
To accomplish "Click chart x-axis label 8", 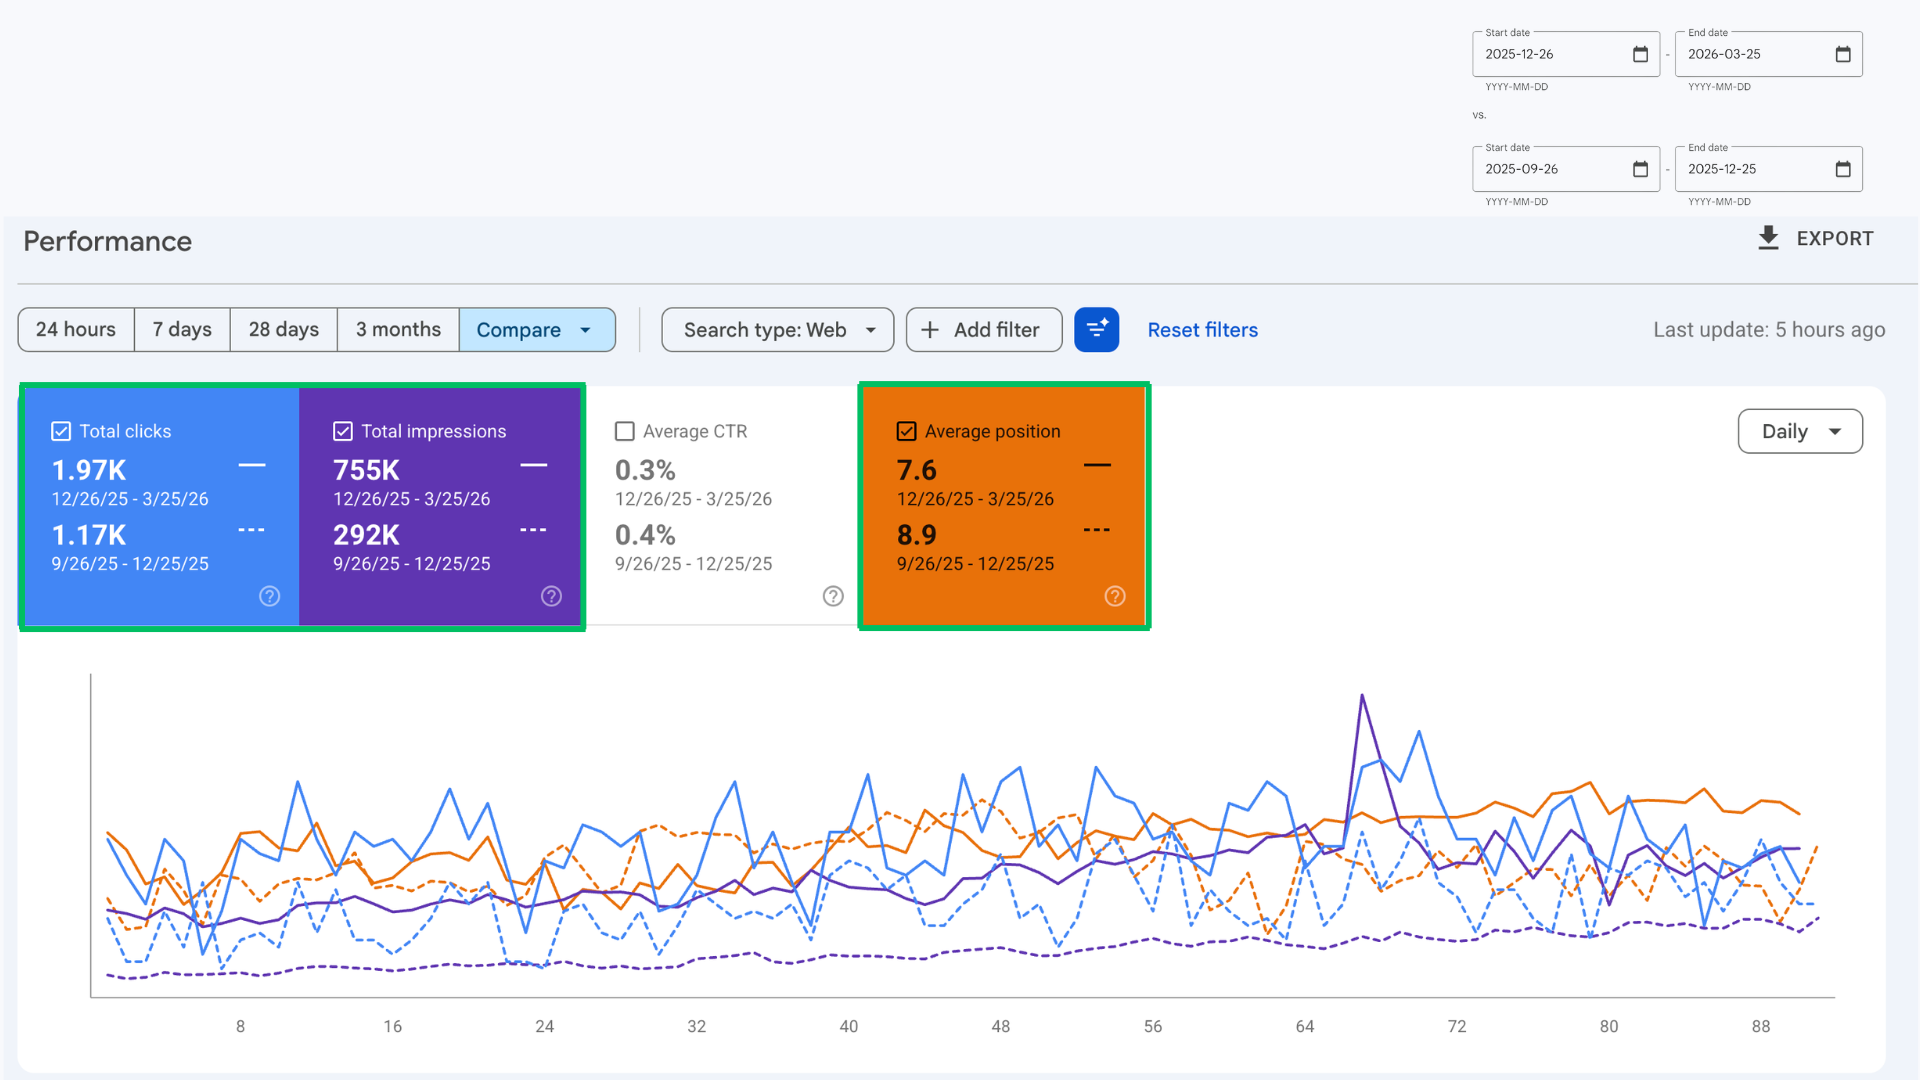I will [240, 1026].
